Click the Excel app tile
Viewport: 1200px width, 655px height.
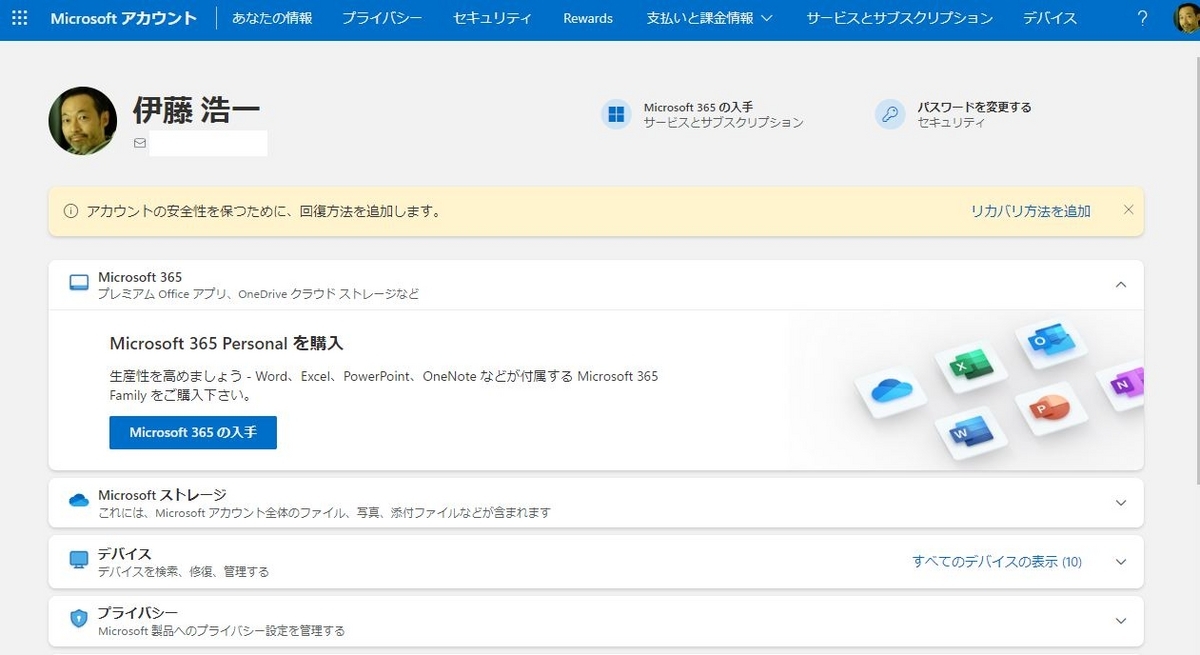(969, 366)
